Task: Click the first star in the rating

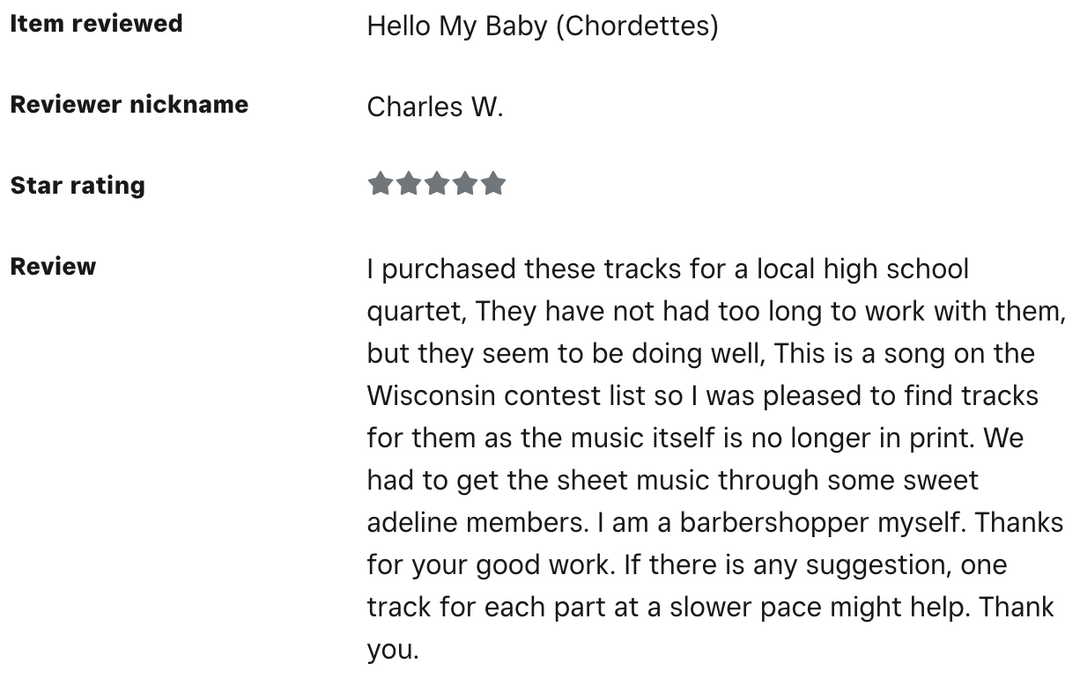Action: 379,184
